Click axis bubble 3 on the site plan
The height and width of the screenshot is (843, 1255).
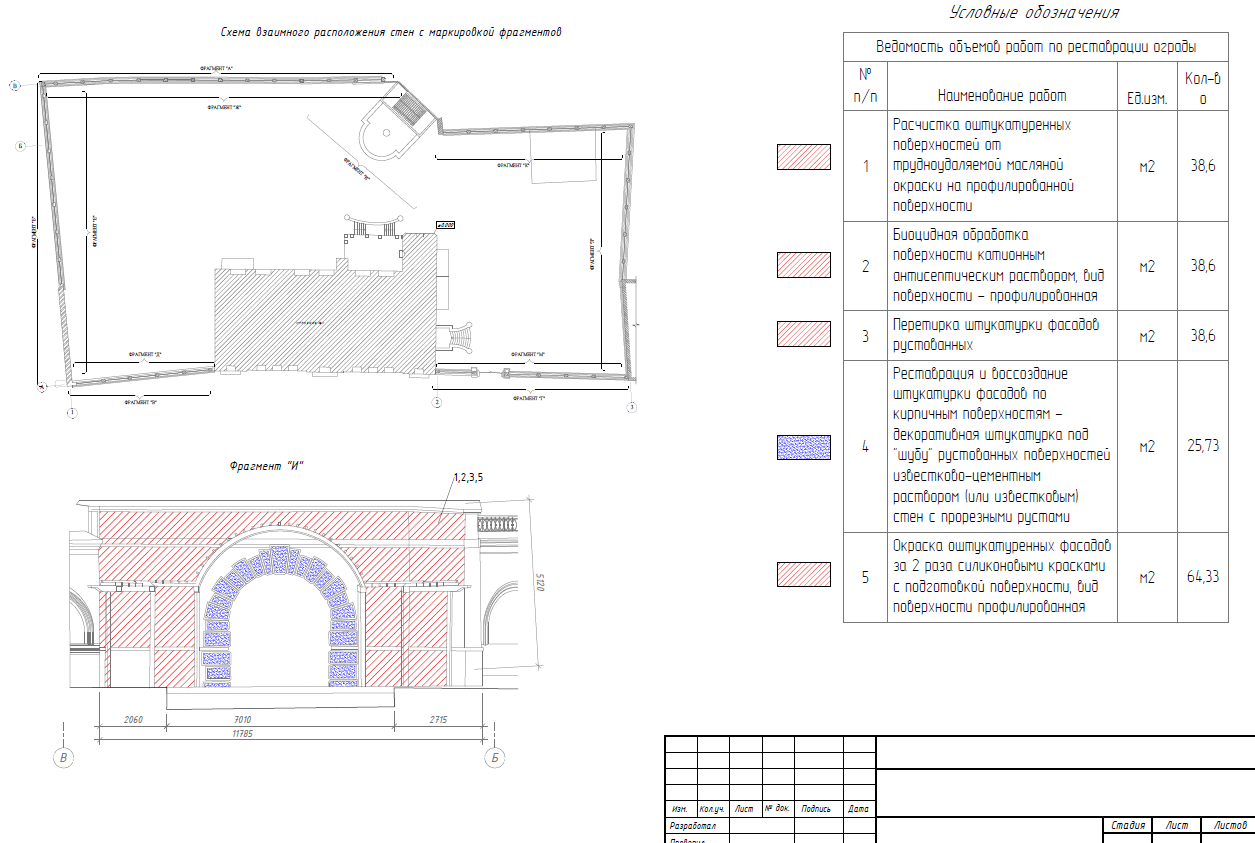coord(631,407)
